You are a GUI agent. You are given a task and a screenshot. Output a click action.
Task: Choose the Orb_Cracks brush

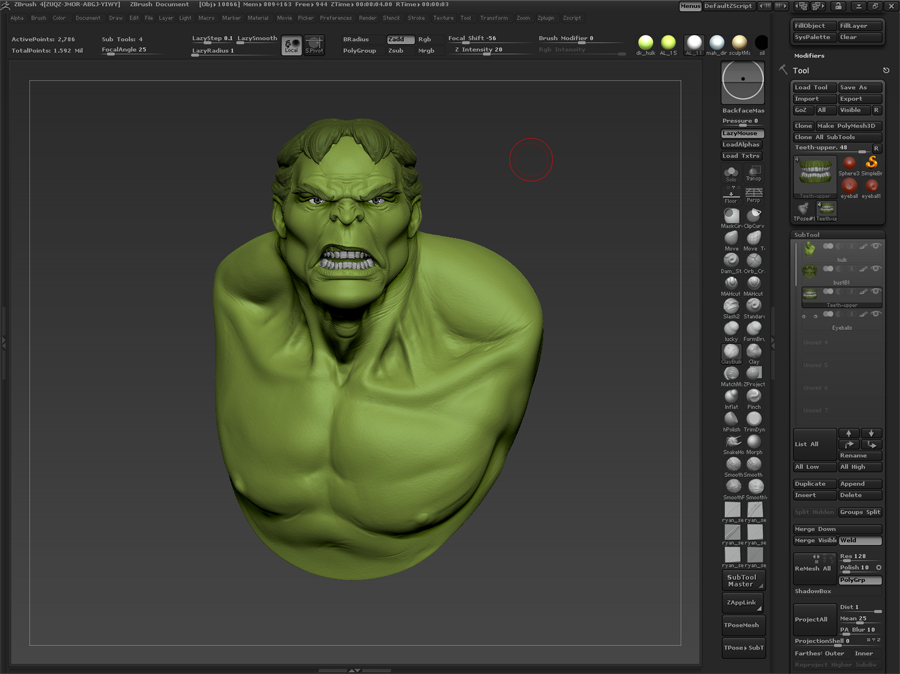coord(754,261)
